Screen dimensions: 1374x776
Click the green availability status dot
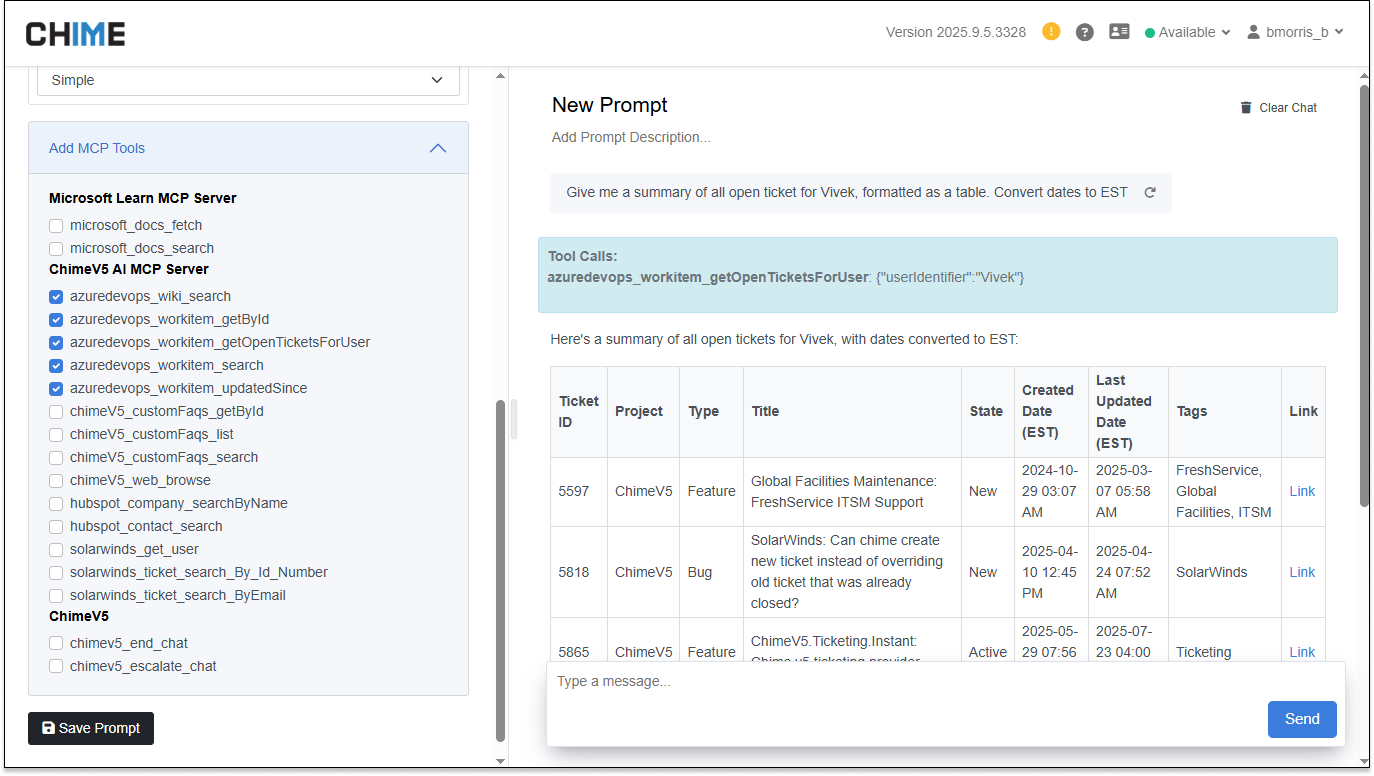1150,33
